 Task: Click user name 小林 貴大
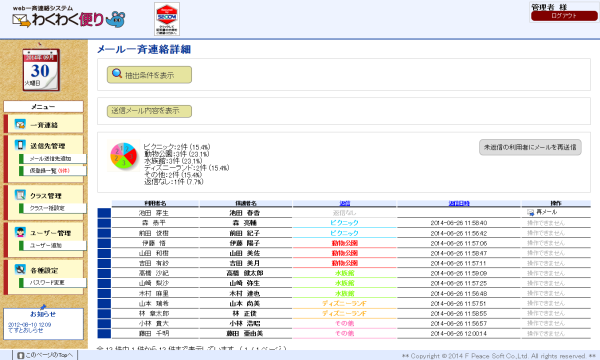(154, 323)
